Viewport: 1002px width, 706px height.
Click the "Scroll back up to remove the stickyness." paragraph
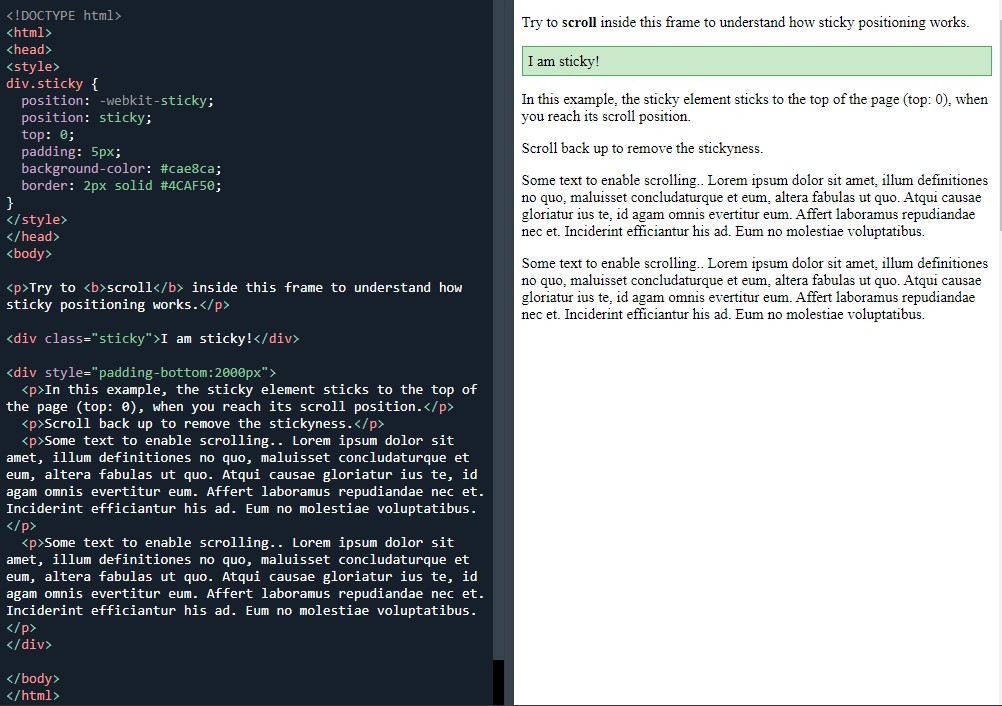point(642,148)
